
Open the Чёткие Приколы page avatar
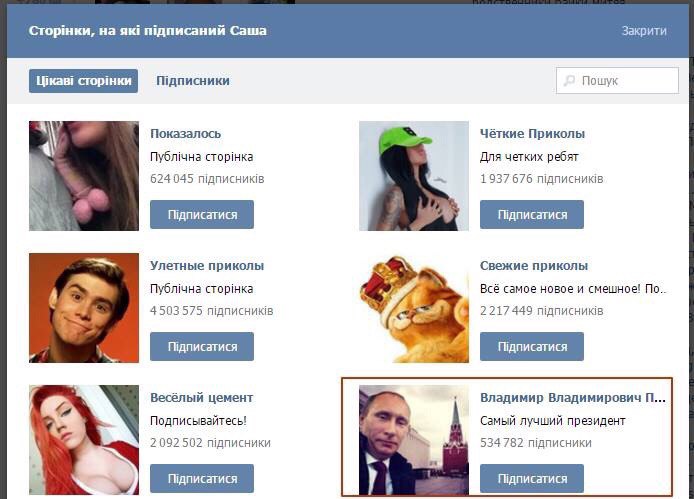click(414, 176)
